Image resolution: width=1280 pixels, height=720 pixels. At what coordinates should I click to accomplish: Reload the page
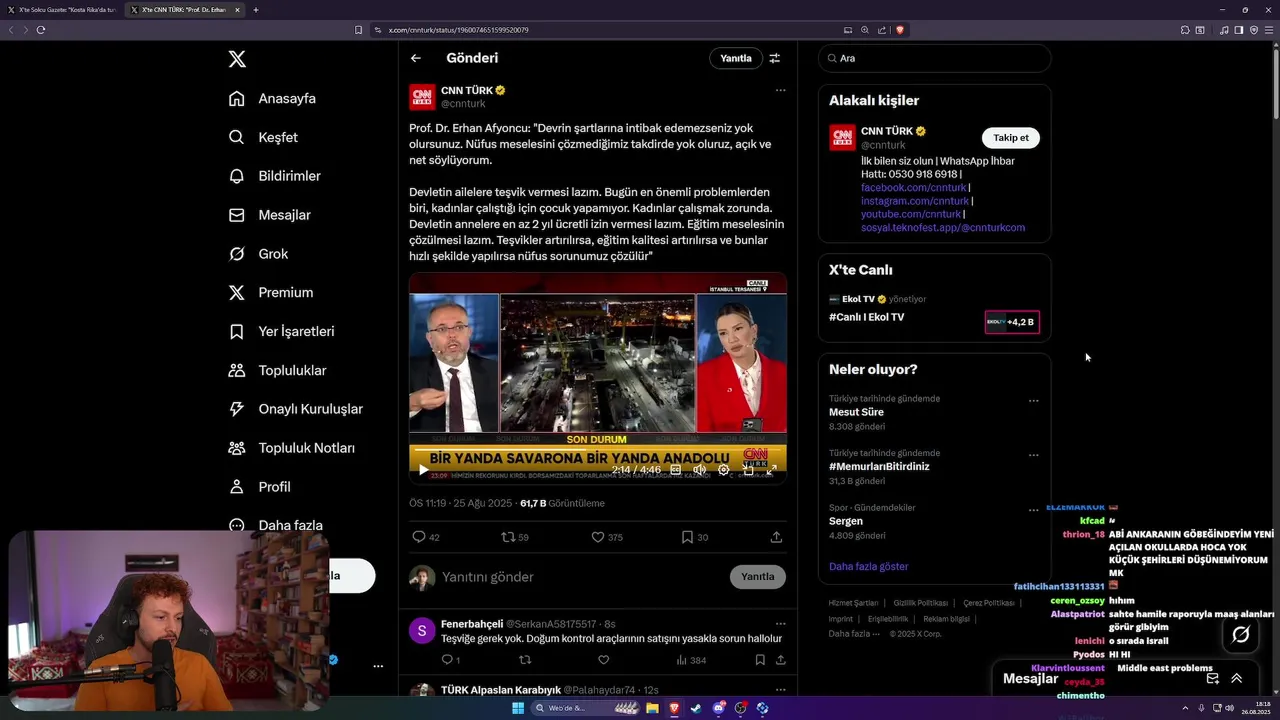pos(41,30)
